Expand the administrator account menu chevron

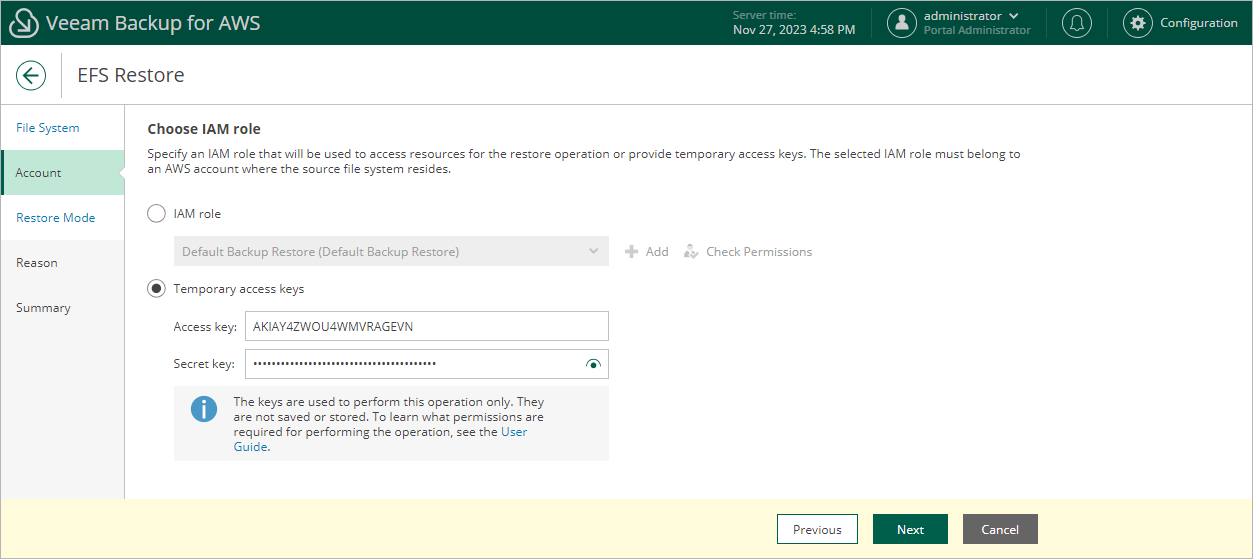coord(1014,16)
